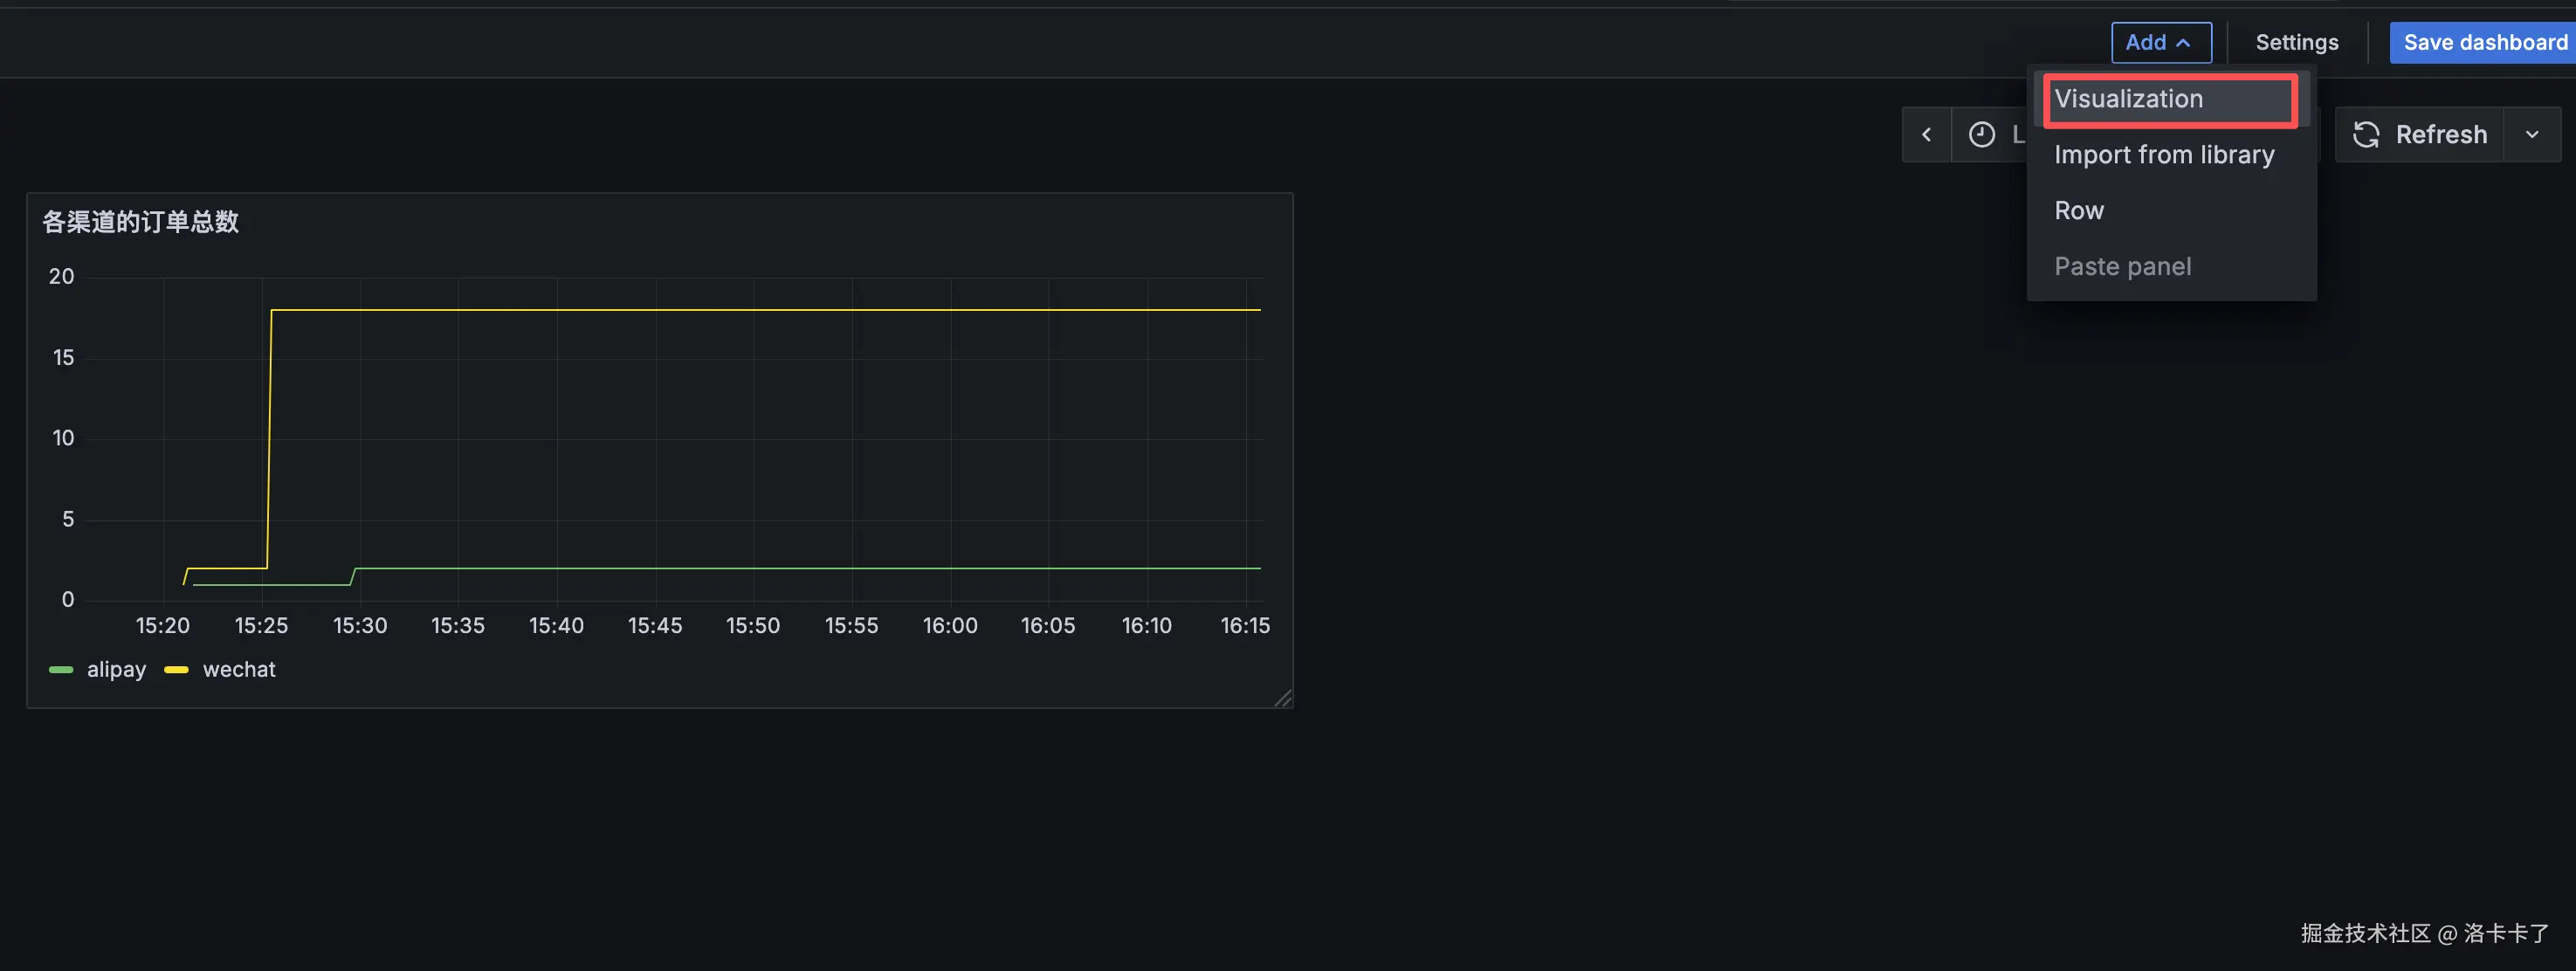Expand the refresh interval dropdown arrow
The image size is (2576, 971).
click(2532, 134)
